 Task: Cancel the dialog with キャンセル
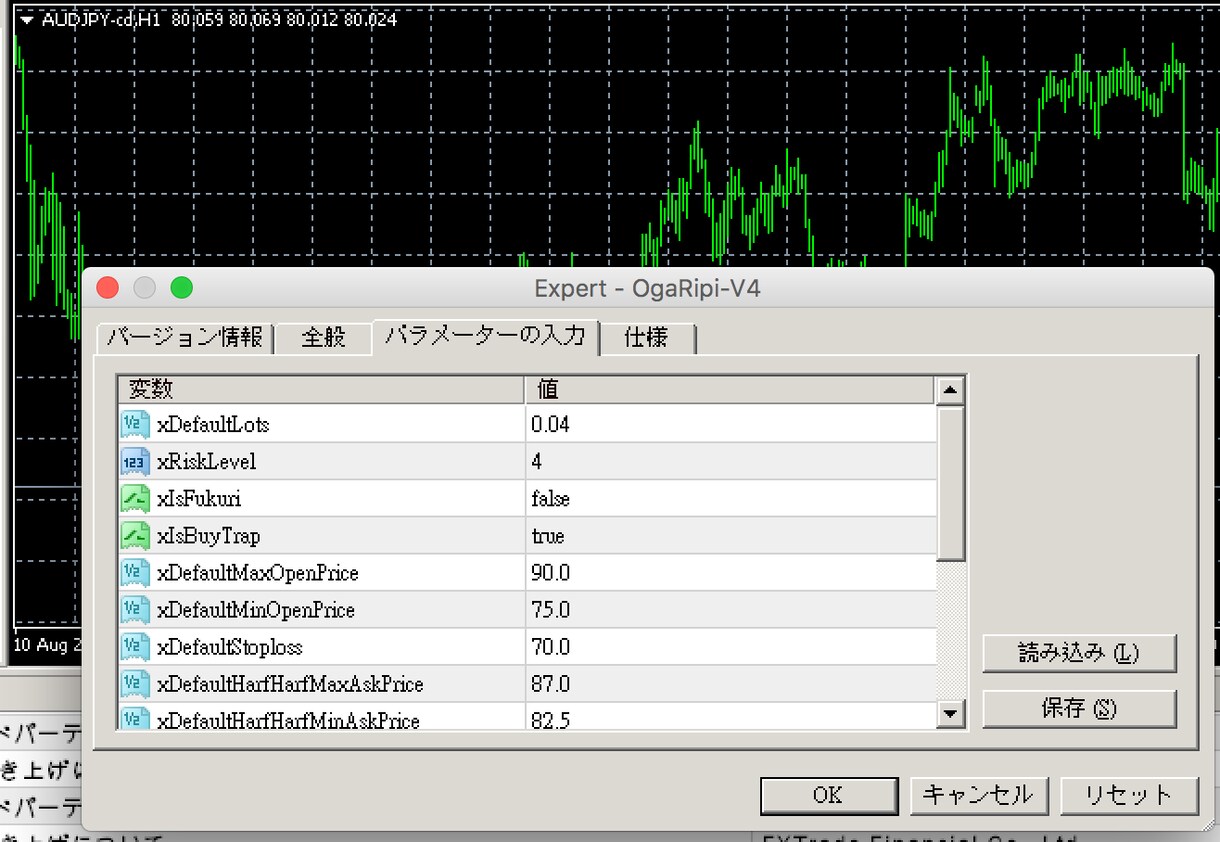click(978, 795)
